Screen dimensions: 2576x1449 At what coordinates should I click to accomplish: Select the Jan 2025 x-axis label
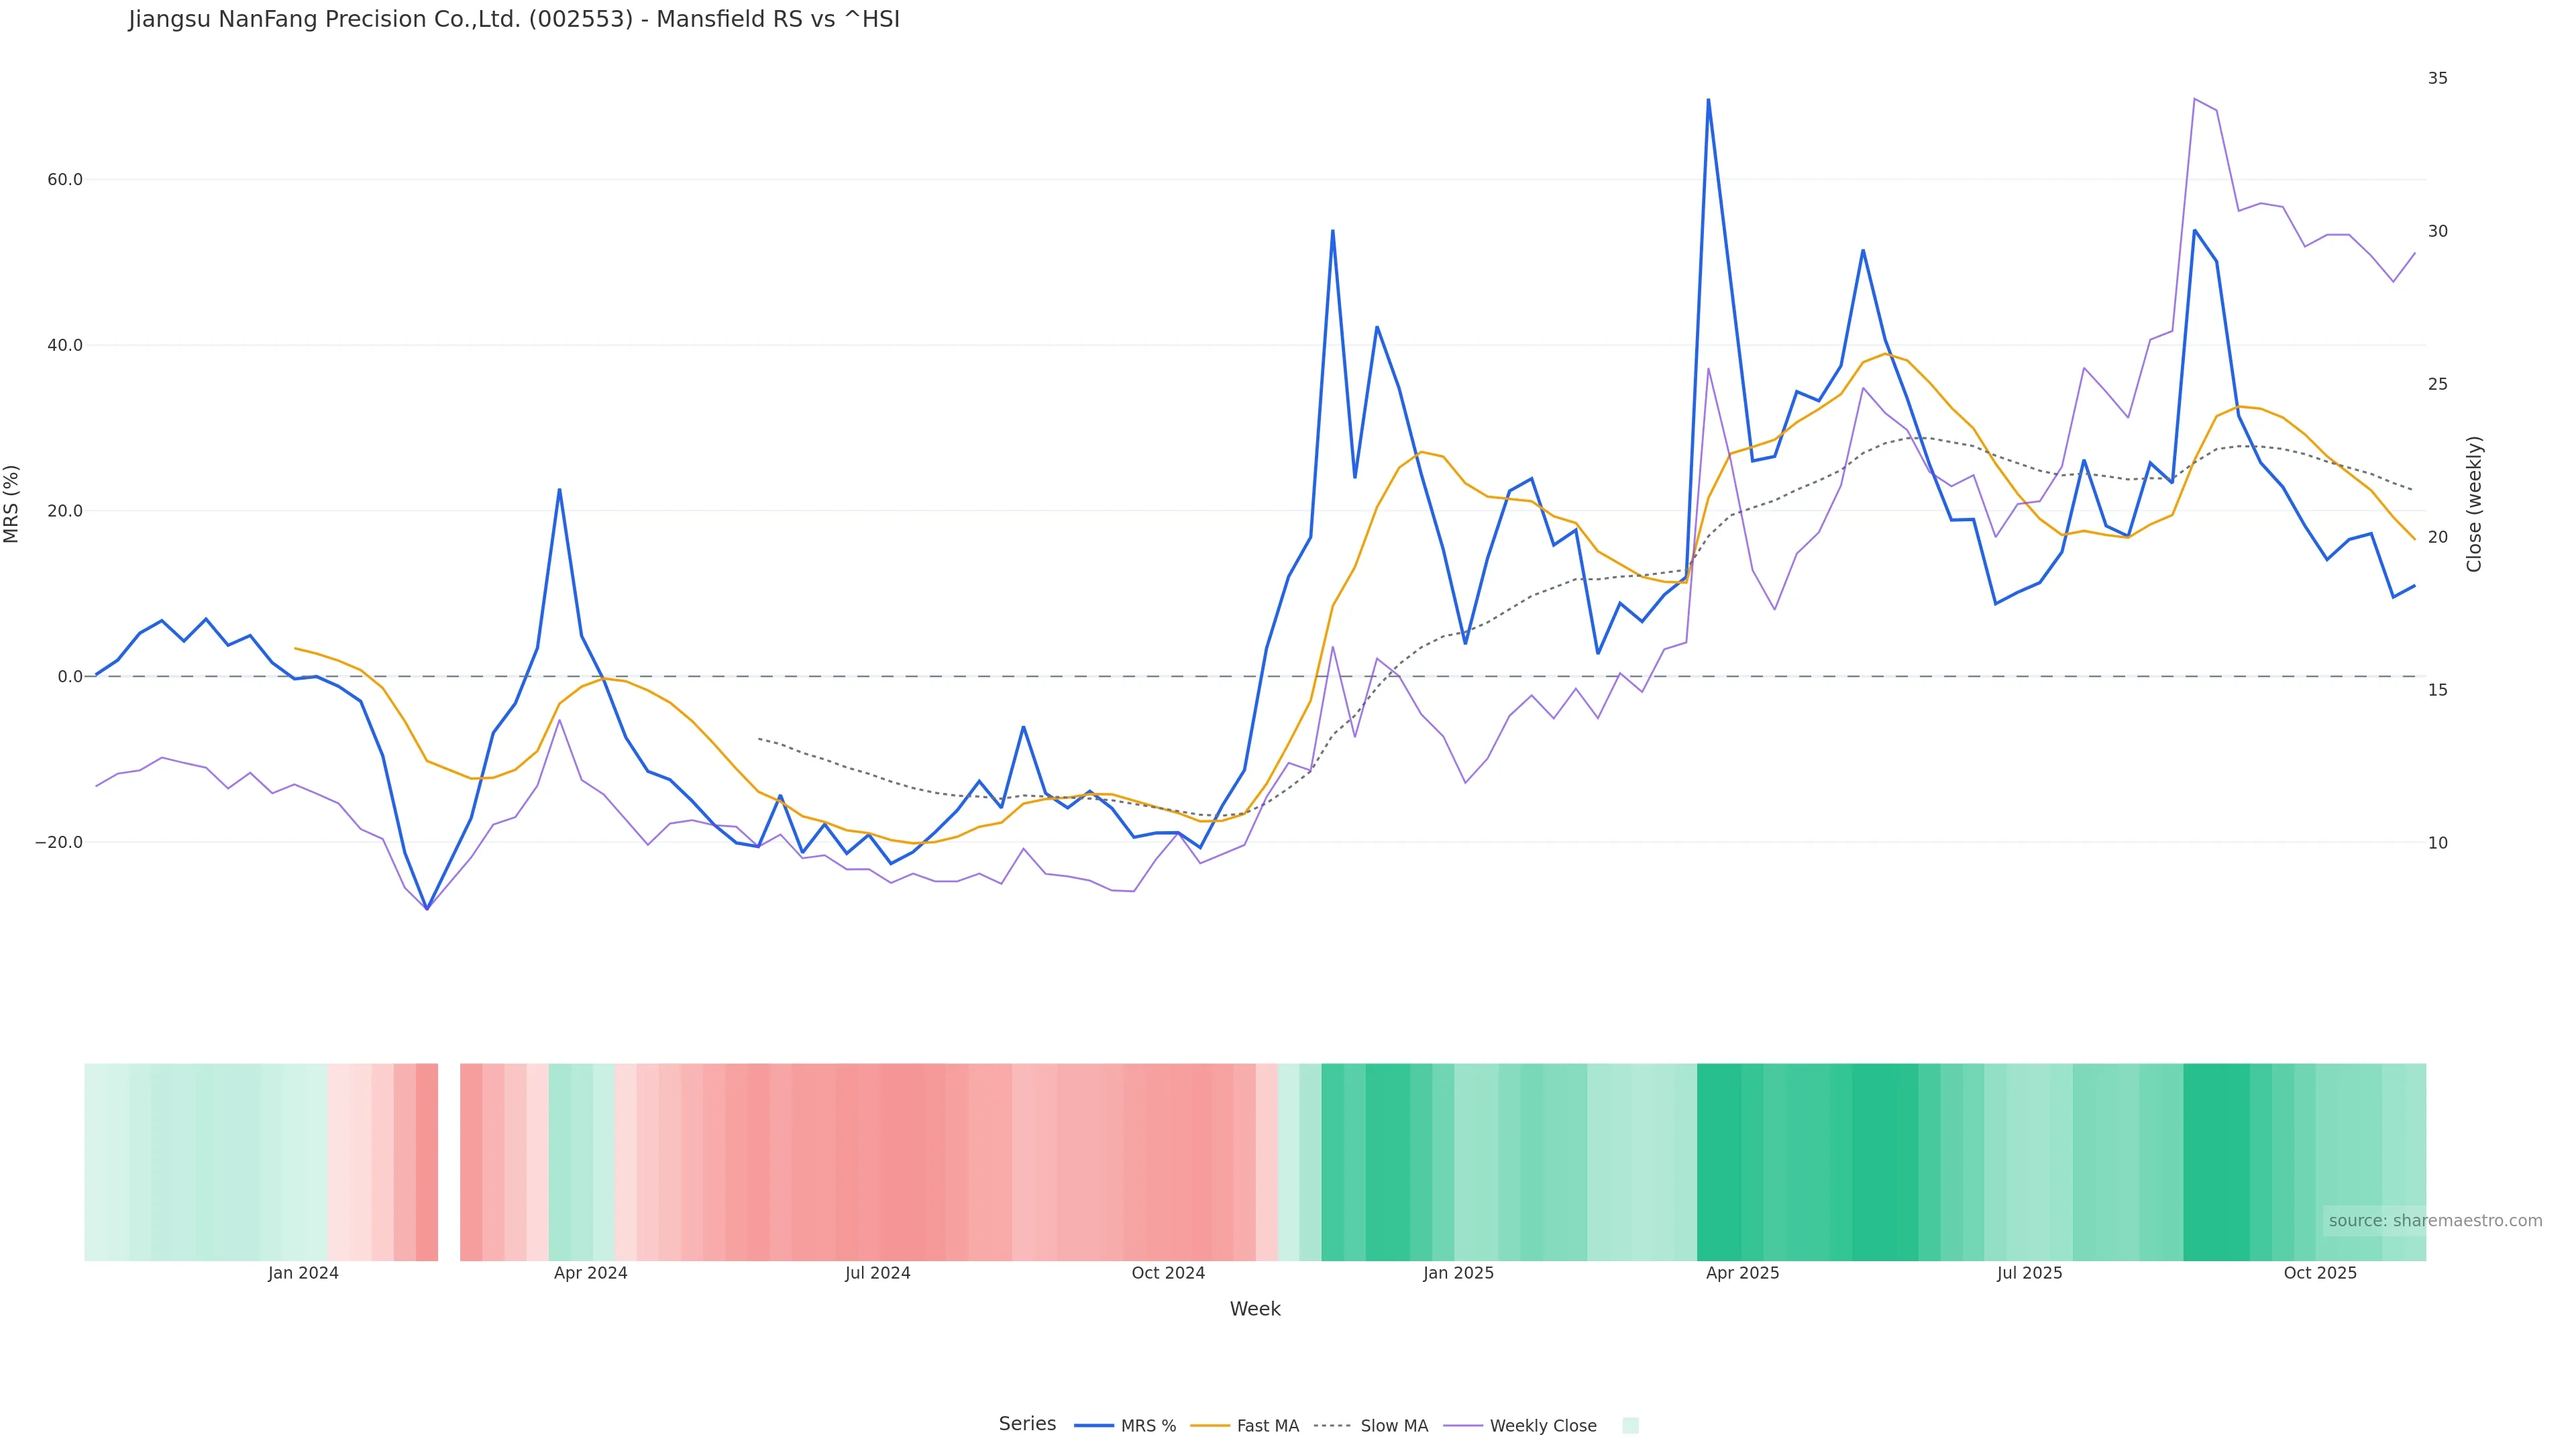coord(1458,1274)
